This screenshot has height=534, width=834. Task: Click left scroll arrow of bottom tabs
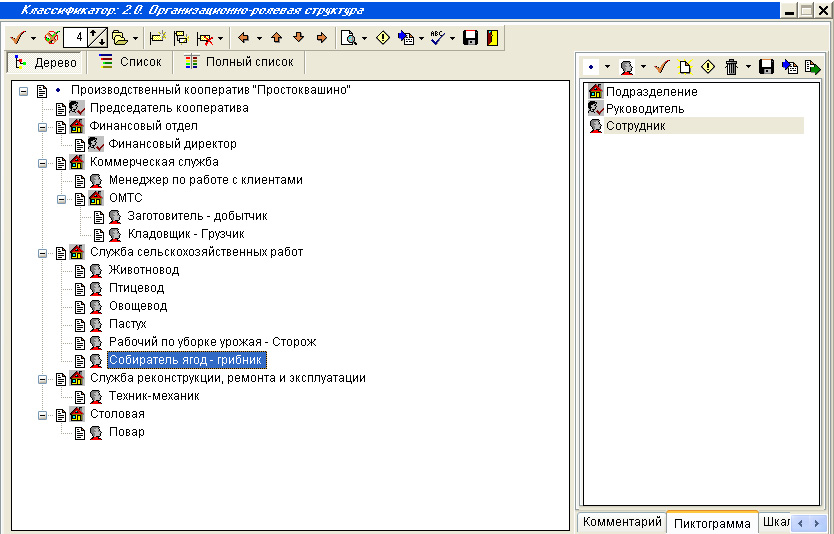pyautogui.click(x=800, y=524)
